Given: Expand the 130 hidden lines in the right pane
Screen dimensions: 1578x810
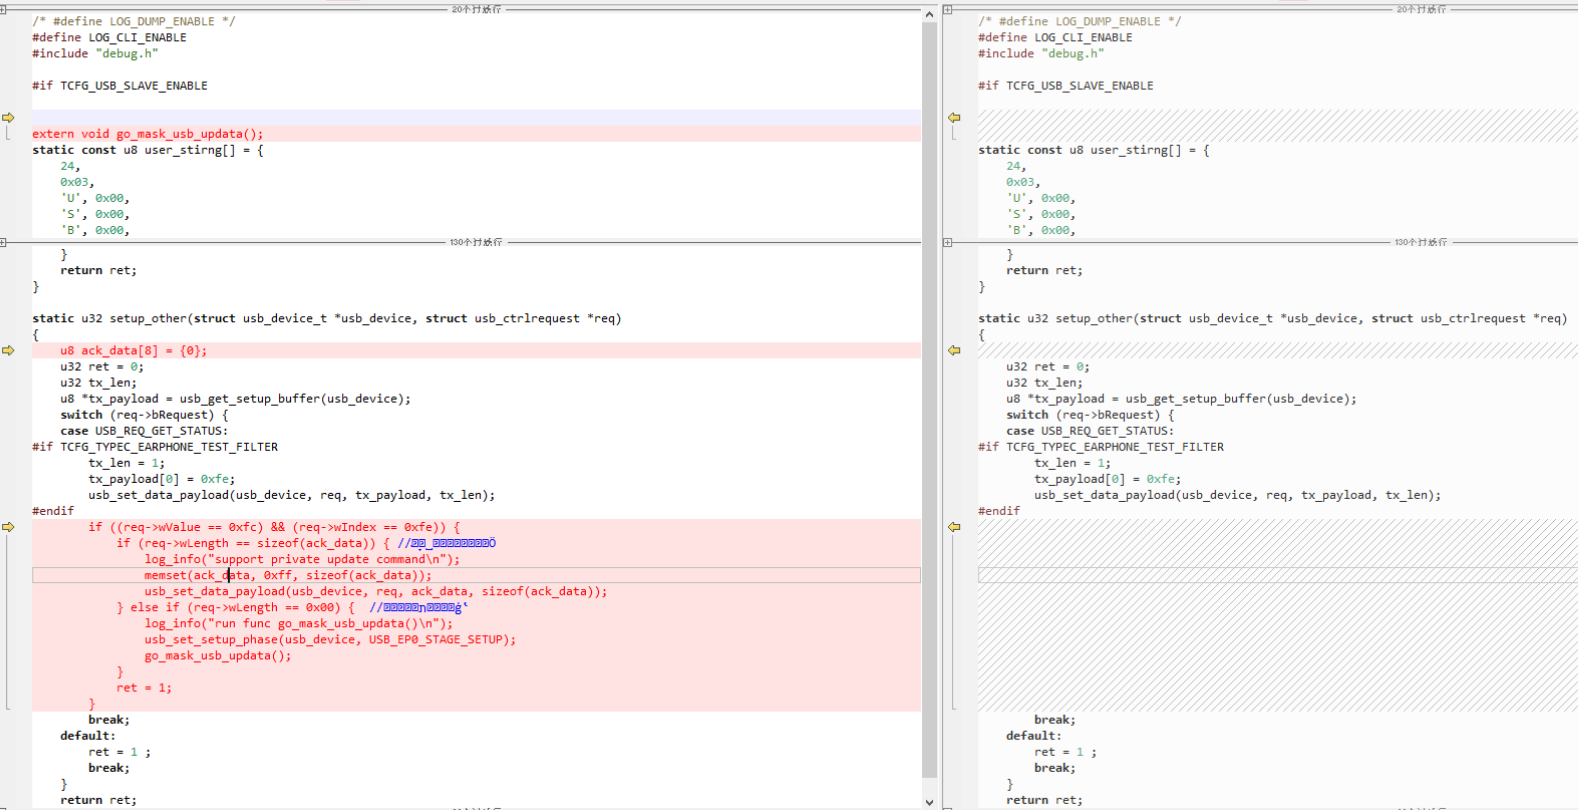Looking at the screenshot, I should pyautogui.click(x=948, y=242).
